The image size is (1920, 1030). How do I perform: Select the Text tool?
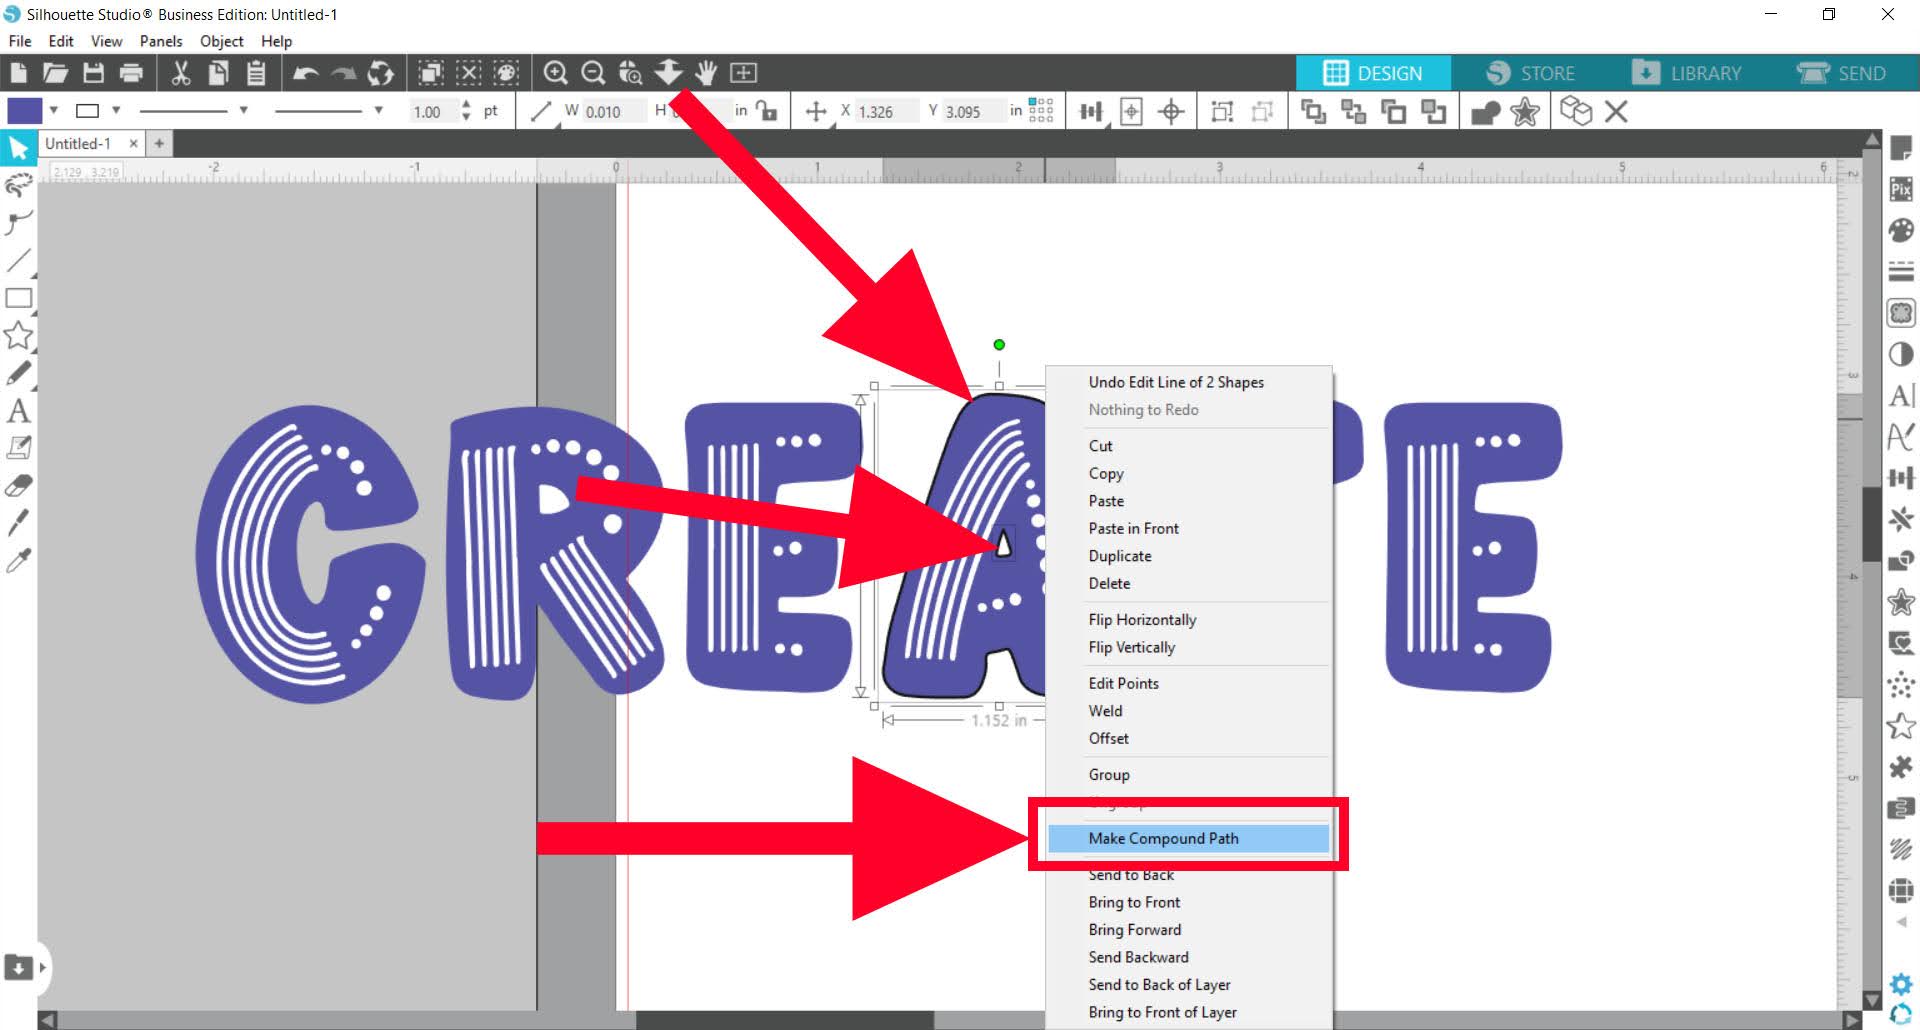18,411
